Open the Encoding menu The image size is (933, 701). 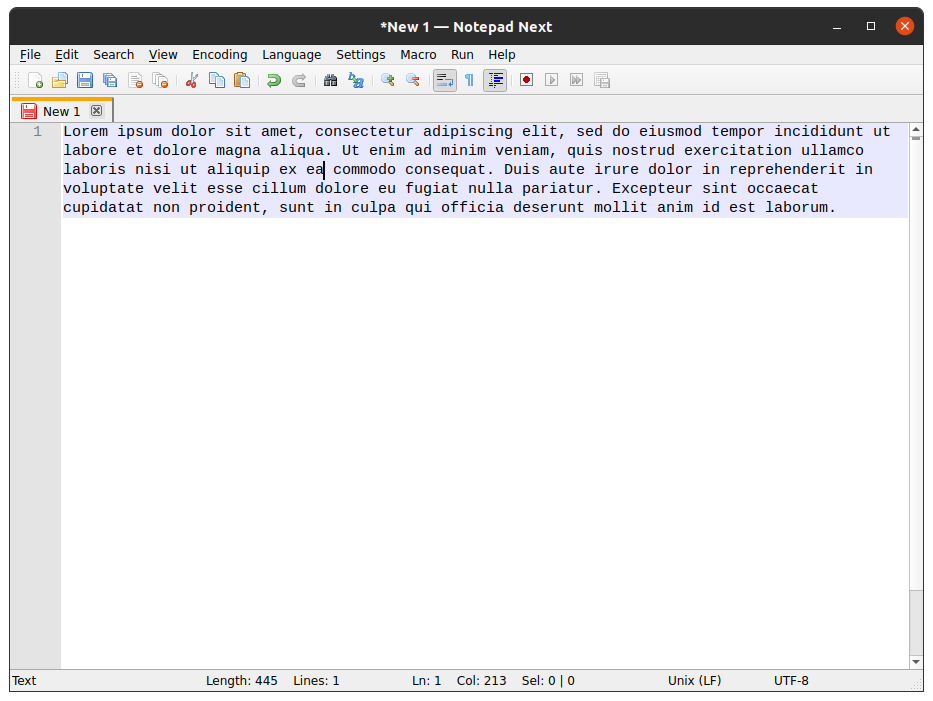click(219, 55)
